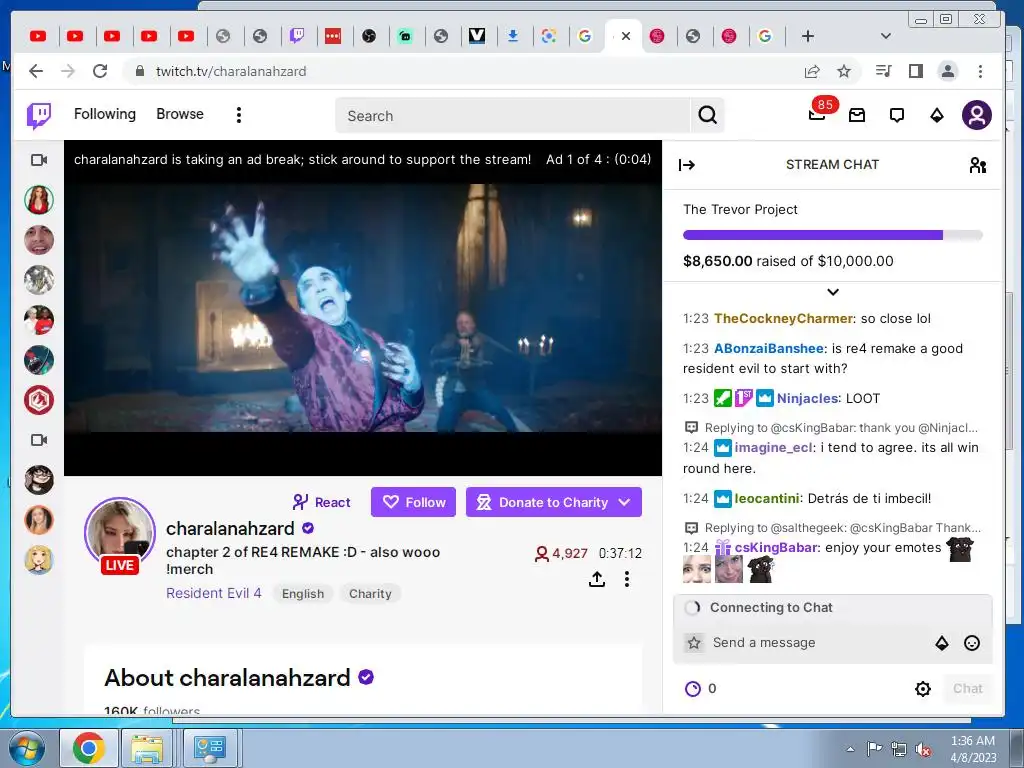Click the Browse nav link
This screenshot has height=768, width=1024.
tap(180, 114)
